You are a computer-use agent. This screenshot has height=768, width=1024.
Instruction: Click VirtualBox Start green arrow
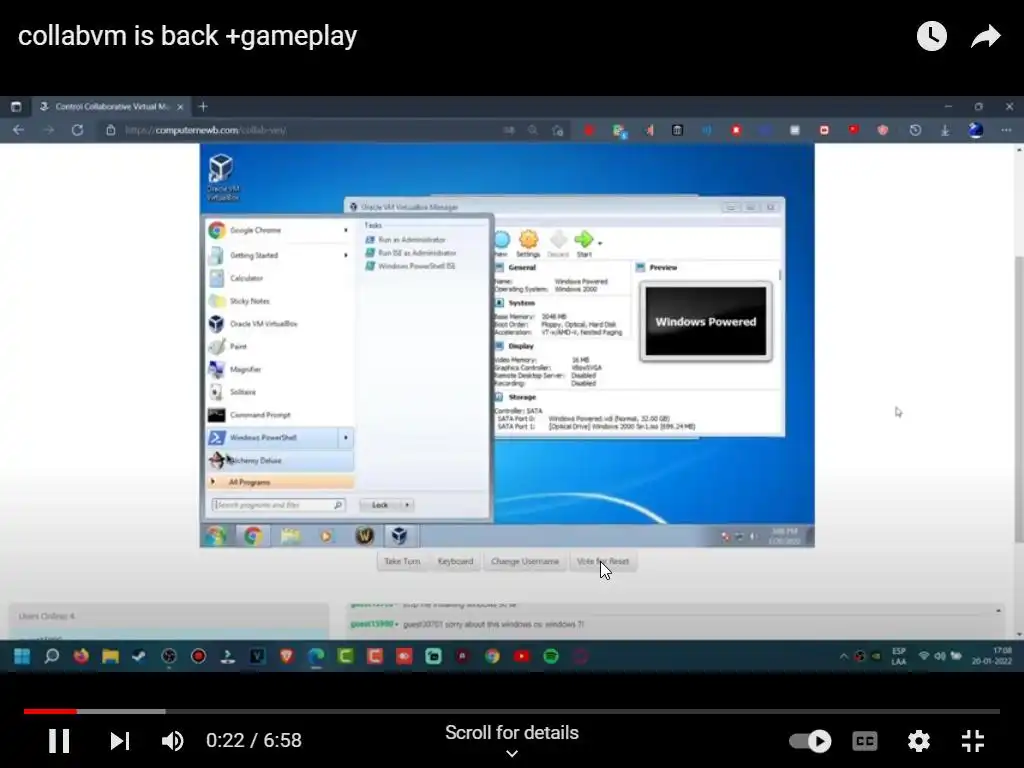[583, 243]
